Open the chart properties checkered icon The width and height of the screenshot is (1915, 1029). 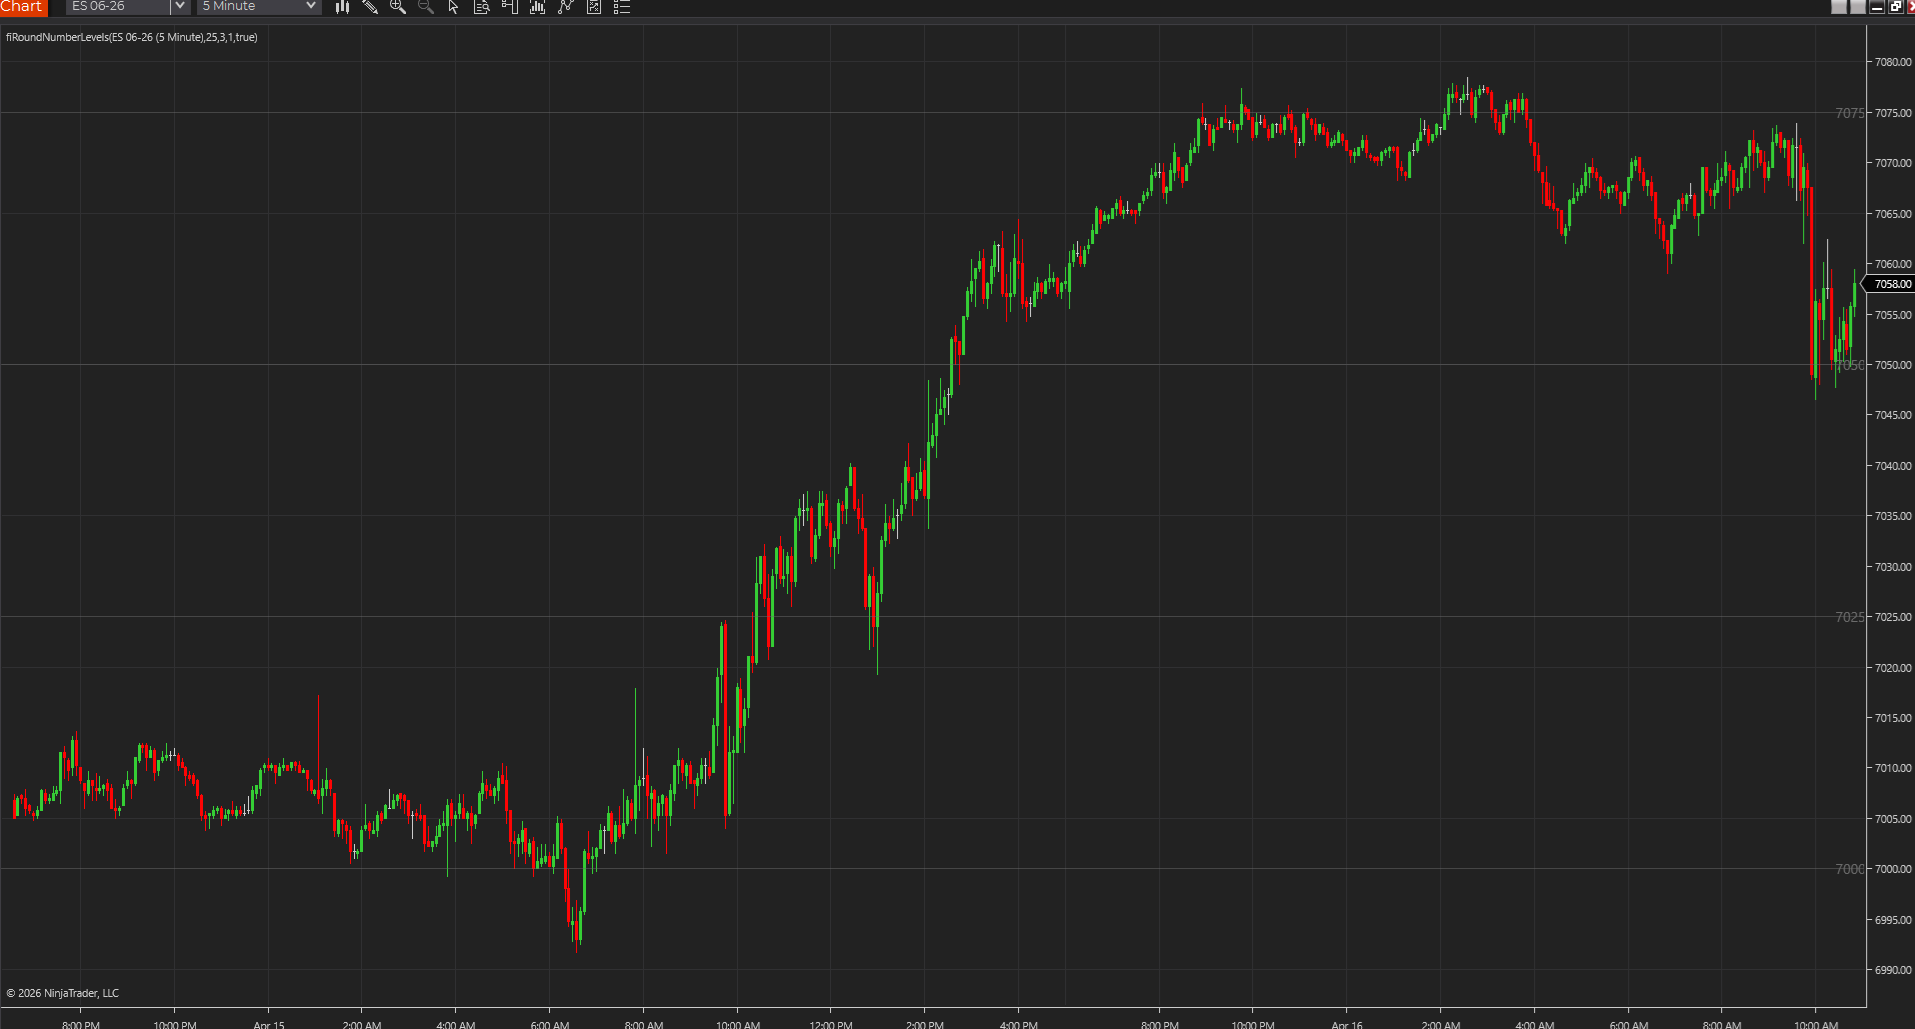[x=593, y=7]
